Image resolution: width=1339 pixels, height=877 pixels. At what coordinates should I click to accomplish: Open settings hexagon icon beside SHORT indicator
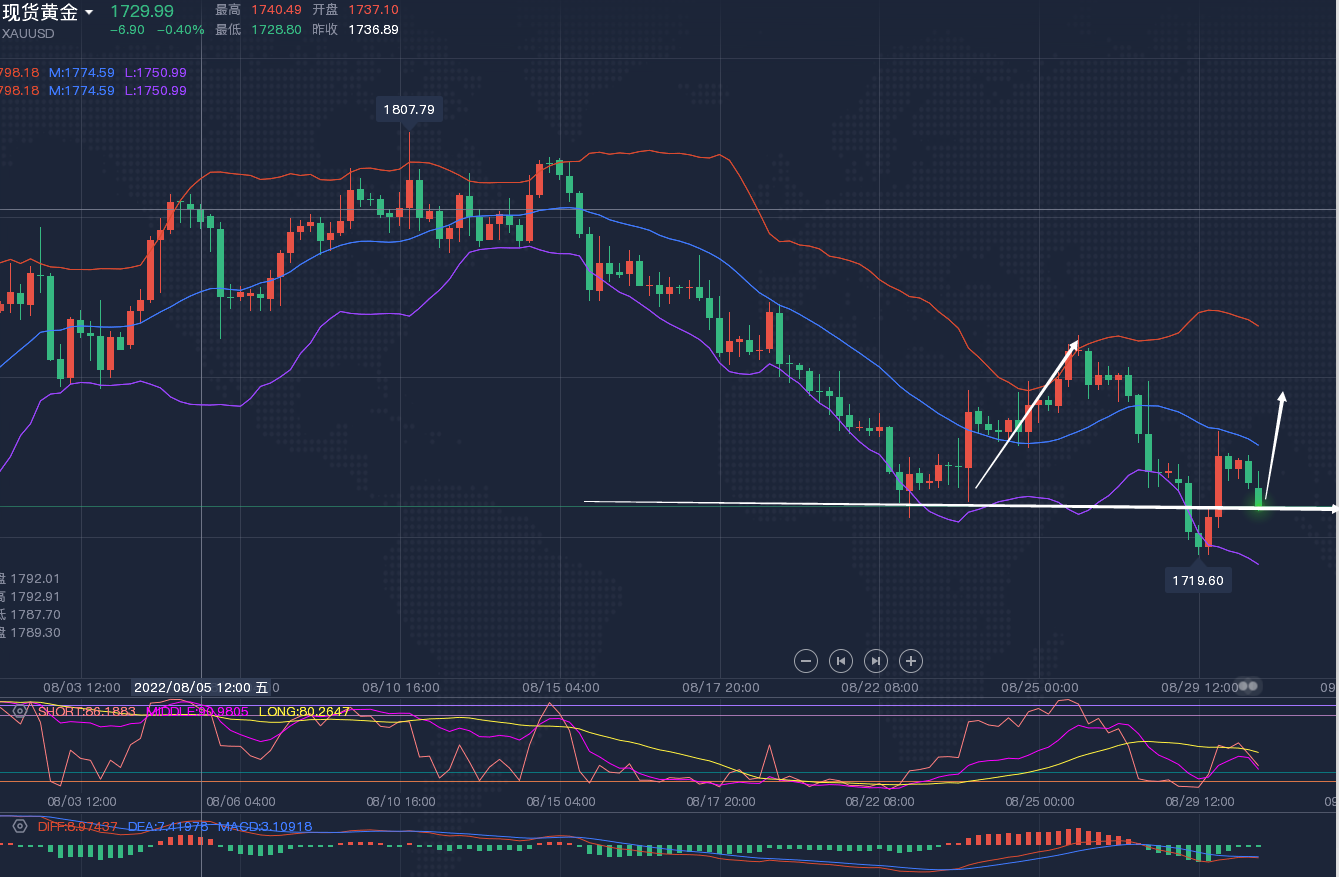[19, 711]
